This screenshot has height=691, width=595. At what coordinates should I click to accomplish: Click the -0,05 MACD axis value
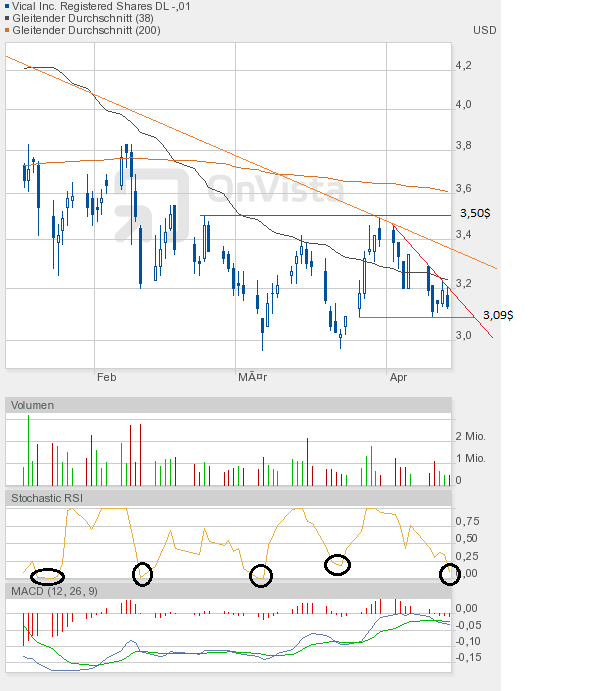[469, 625]
